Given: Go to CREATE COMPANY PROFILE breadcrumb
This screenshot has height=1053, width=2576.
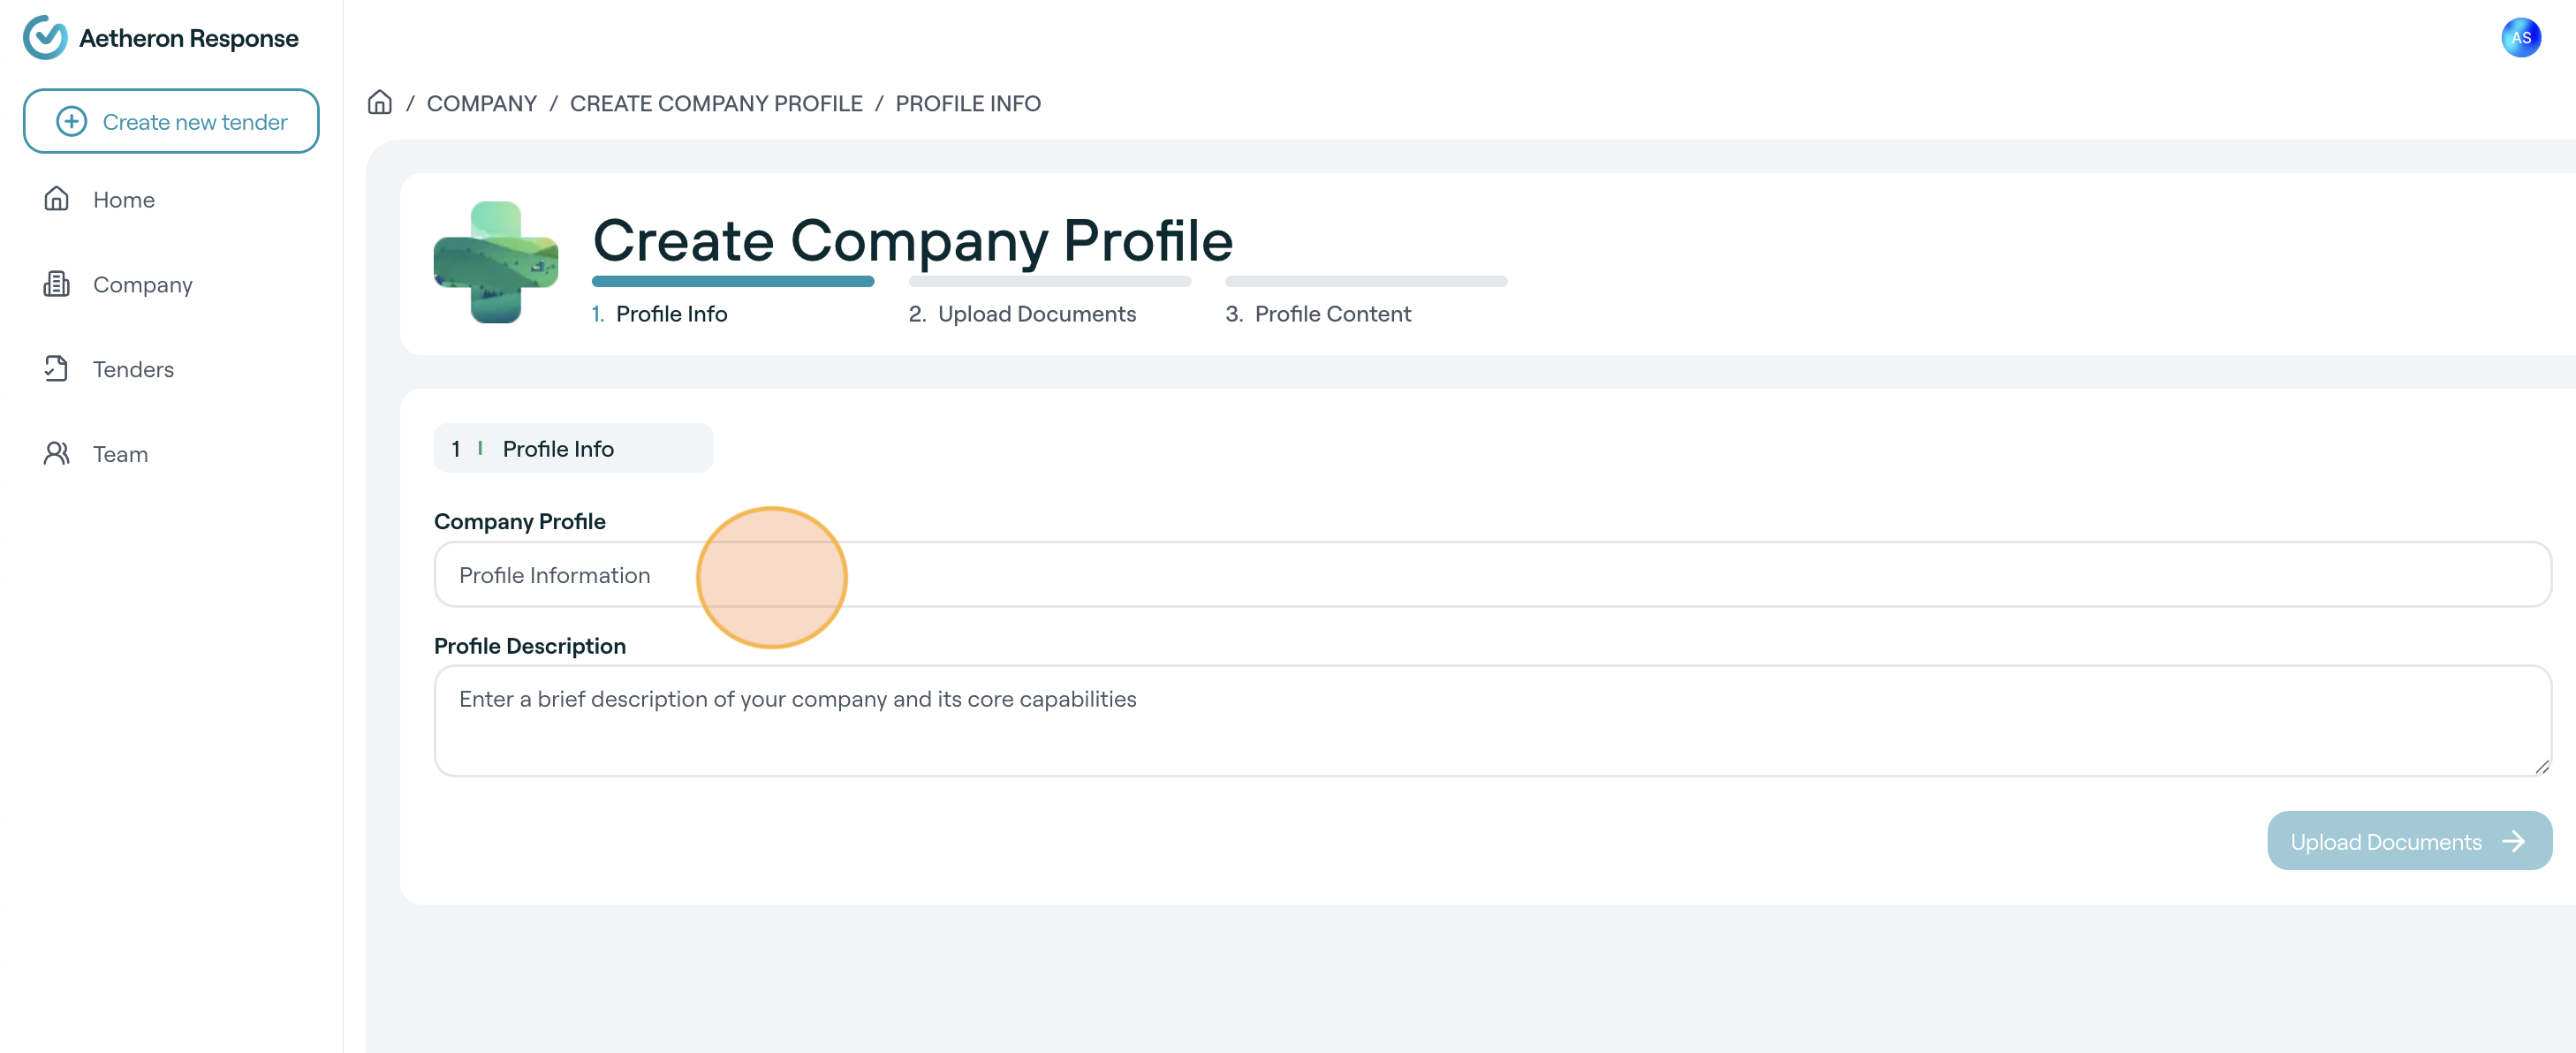Looking at the screenshot, I should pos(716,103).
